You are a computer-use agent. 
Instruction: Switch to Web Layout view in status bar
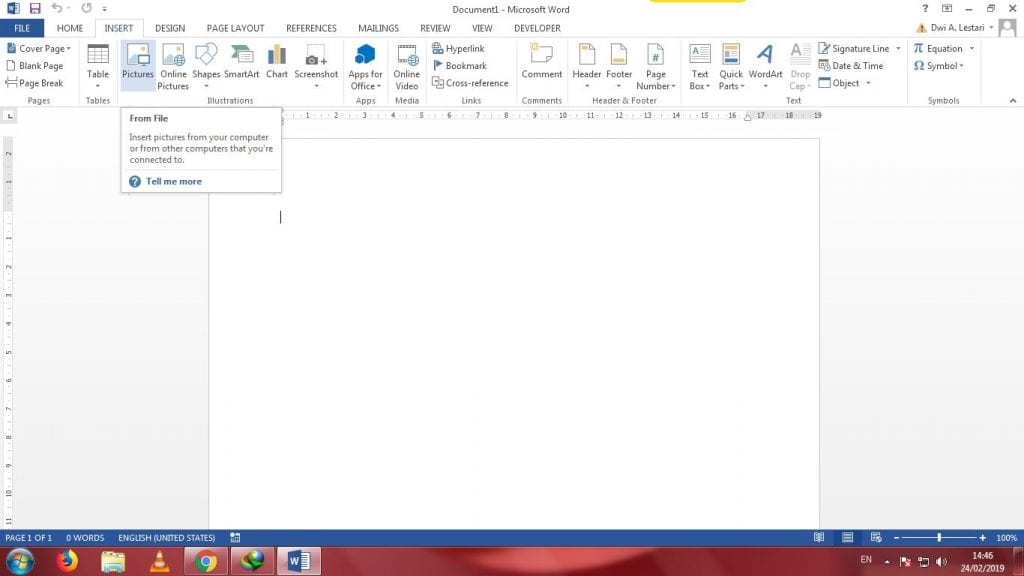[x=875, y=538]
